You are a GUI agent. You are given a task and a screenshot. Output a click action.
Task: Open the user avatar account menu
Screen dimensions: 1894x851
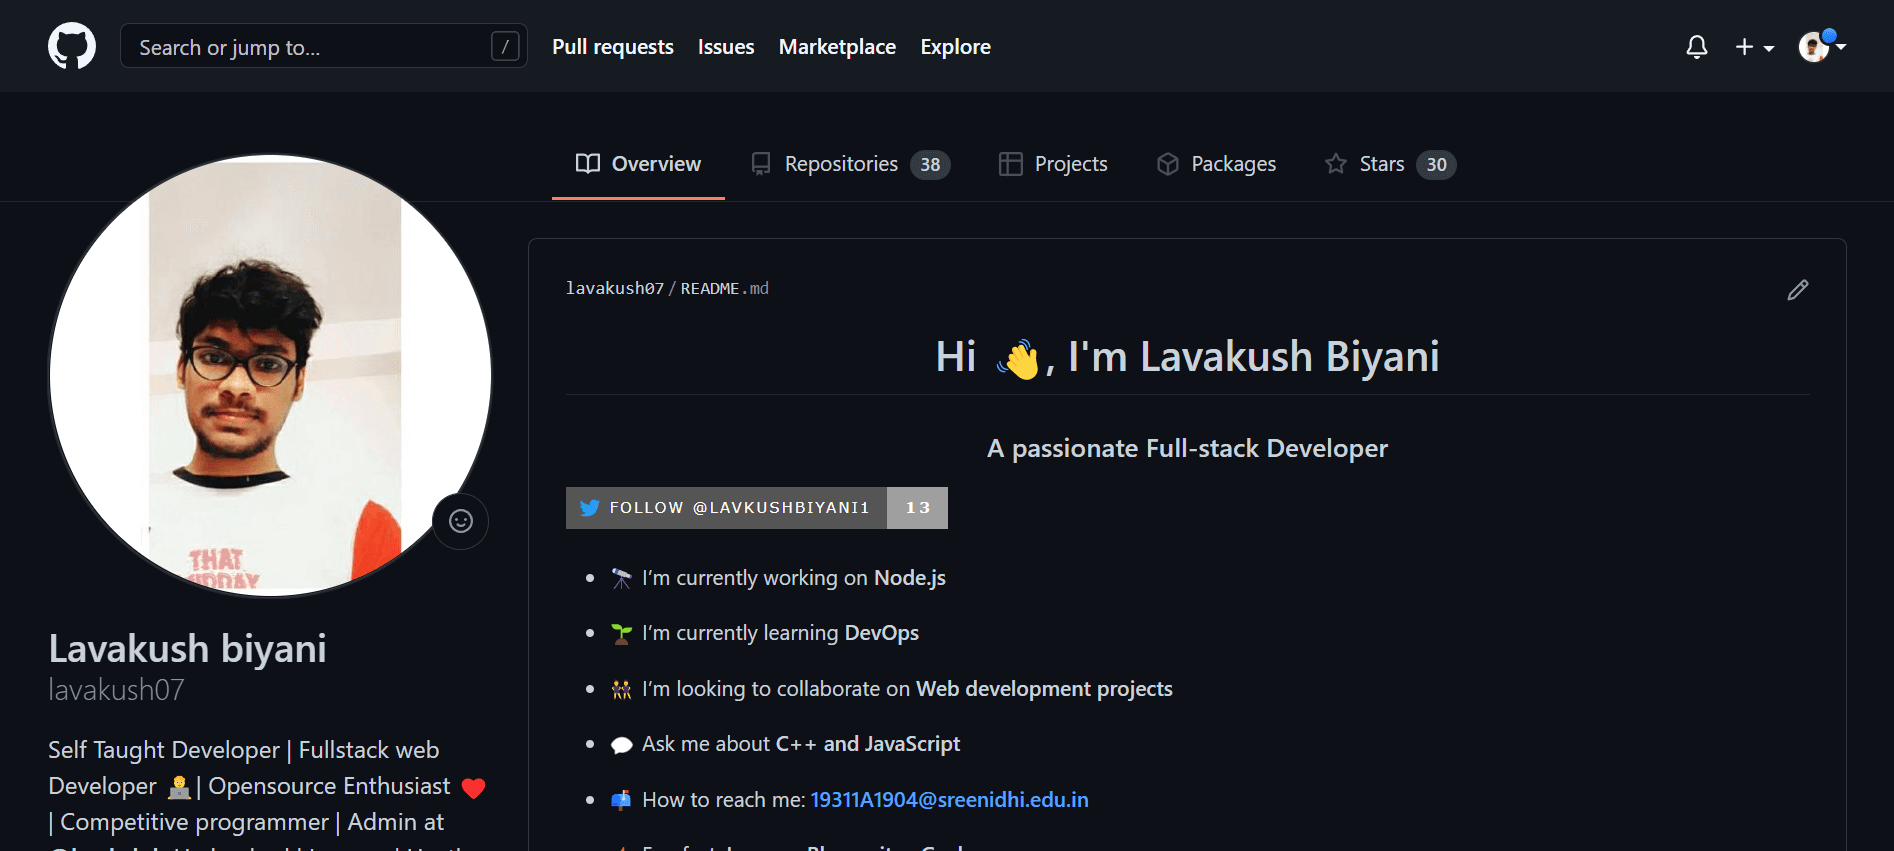pos(1821,47)
